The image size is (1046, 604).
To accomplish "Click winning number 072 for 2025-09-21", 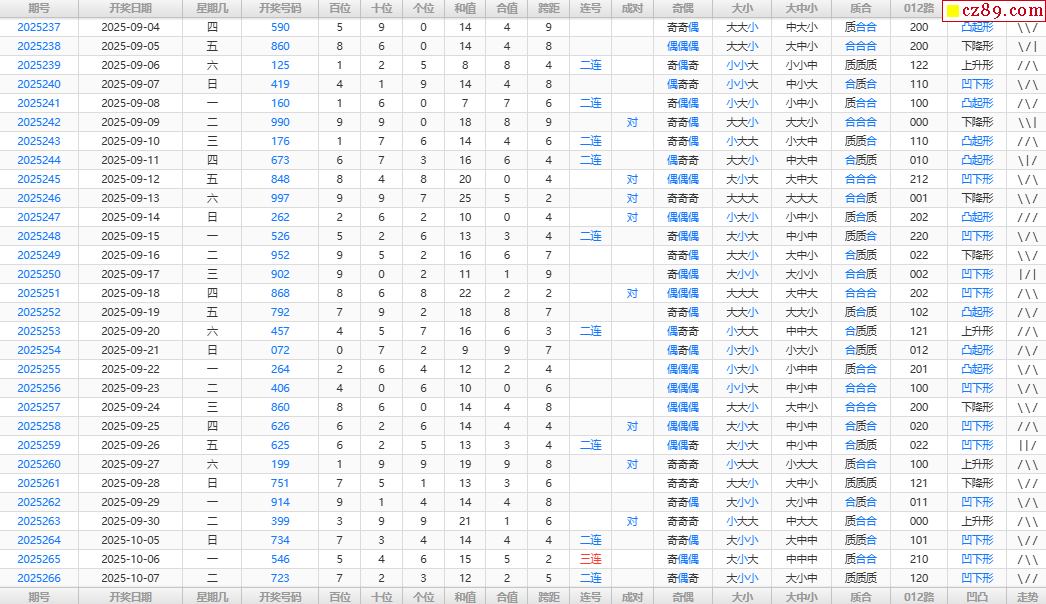I will pos(280,350).
